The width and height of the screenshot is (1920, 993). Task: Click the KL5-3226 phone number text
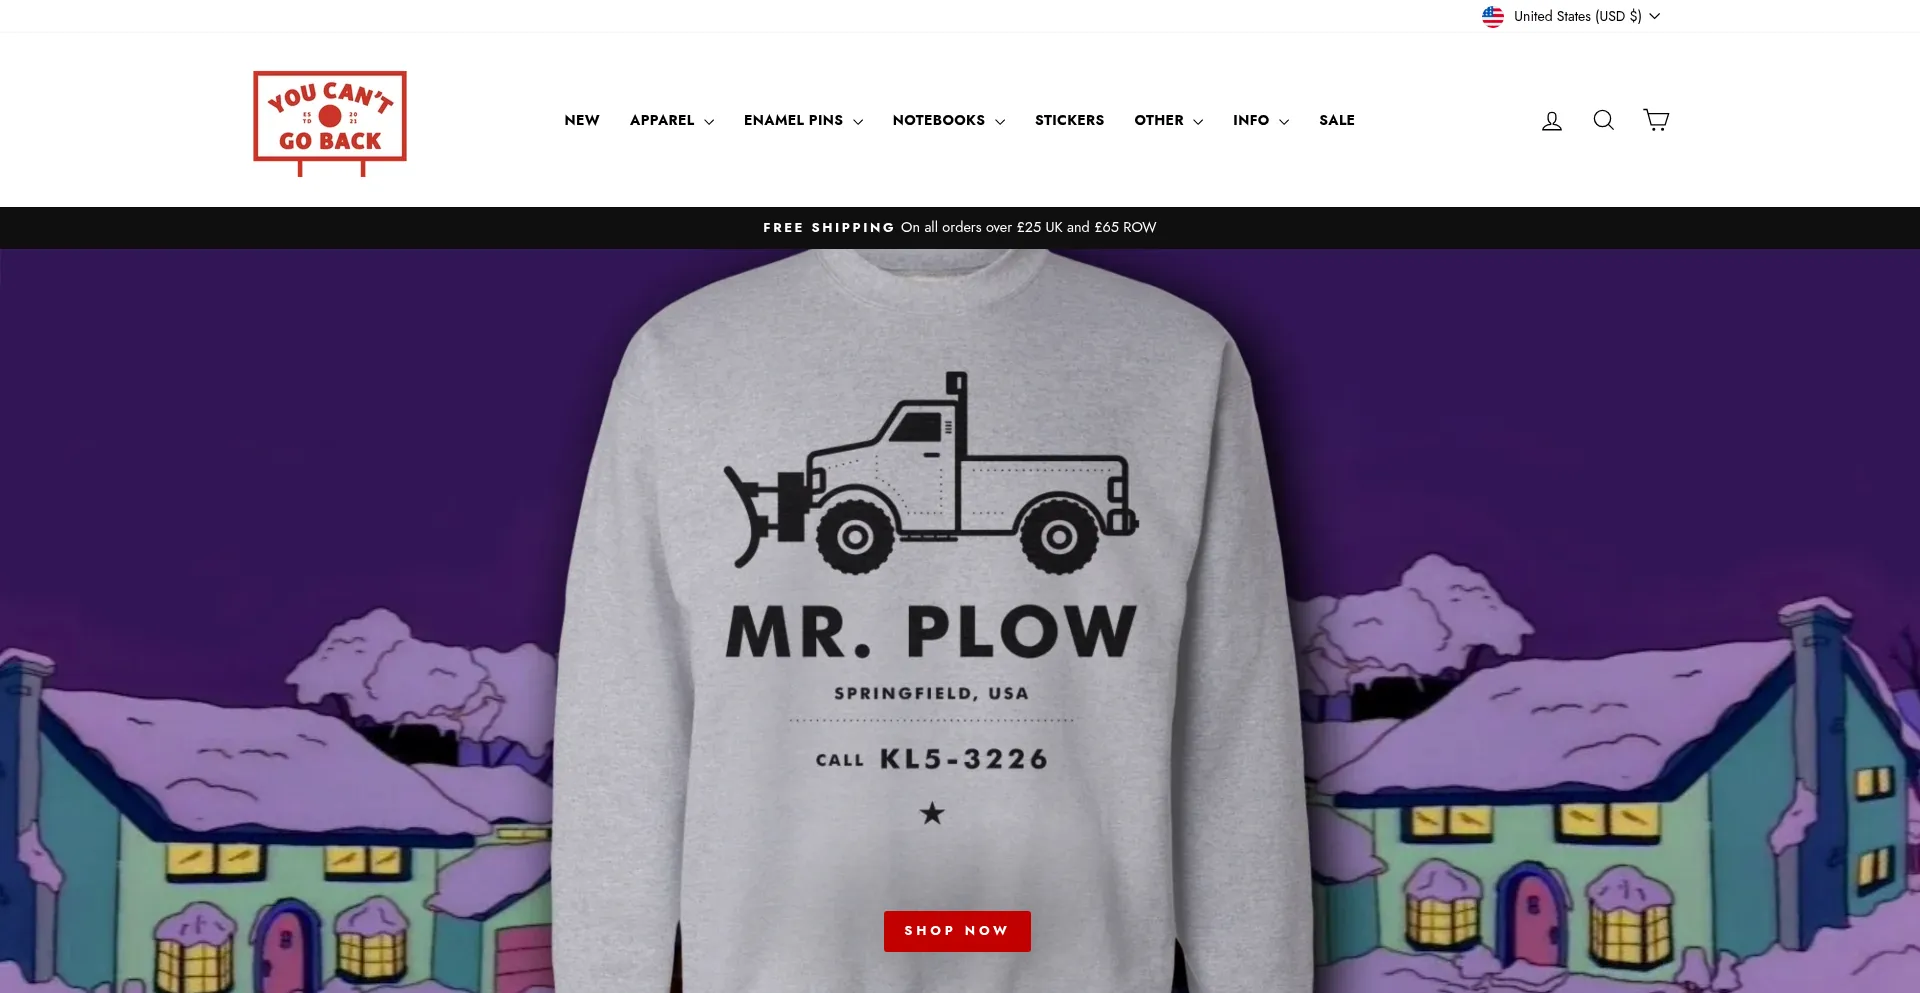[x=964, y=759]
